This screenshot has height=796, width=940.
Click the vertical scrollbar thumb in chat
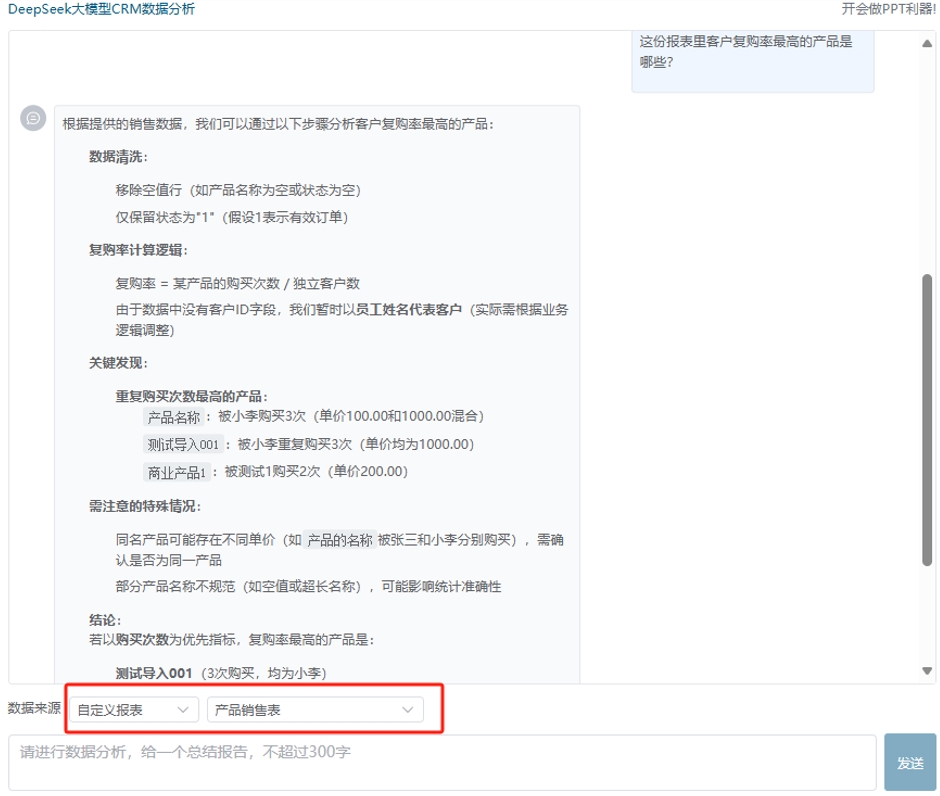click(927, 420)
